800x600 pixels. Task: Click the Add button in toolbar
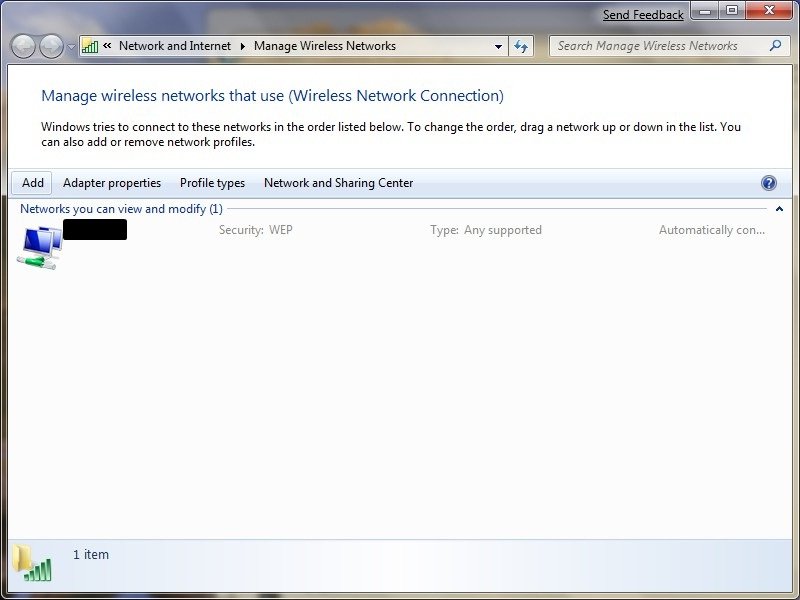click(x=33, y=183)
